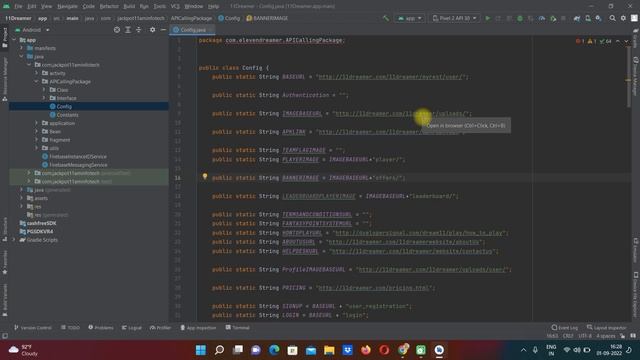Open the Device Manager toolbar icon
The width and height of the screenshot is (640, 360).
coord(588,18)
